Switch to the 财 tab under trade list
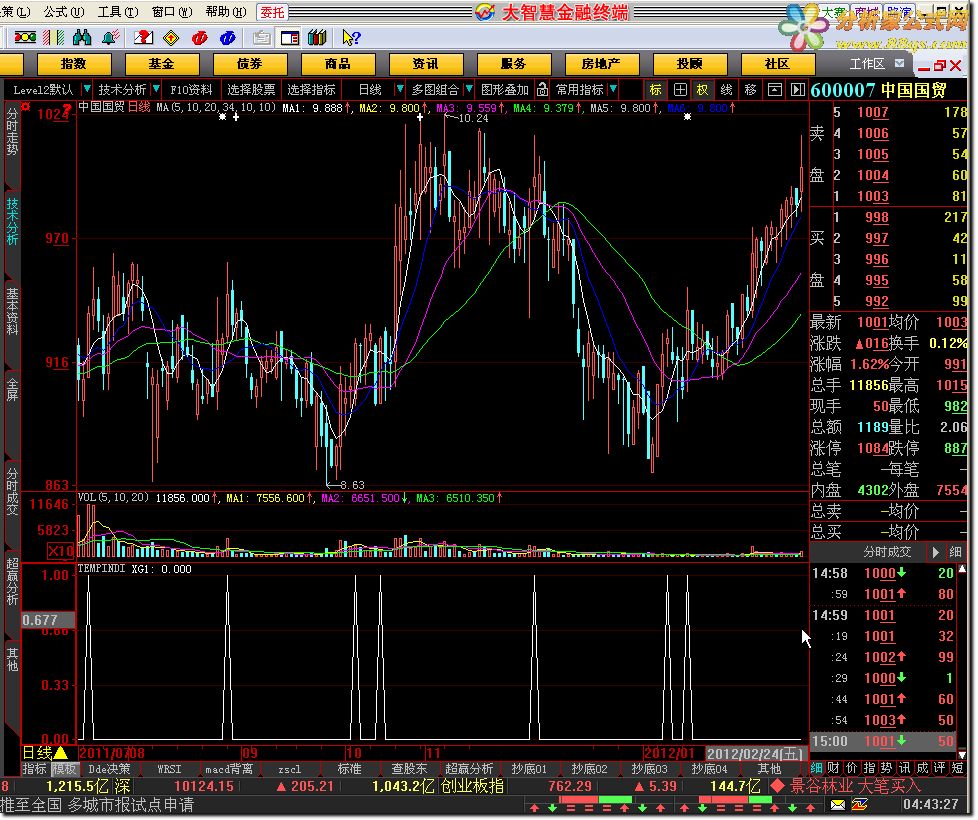This screenshot has height=820, width=978. [834, 768]
